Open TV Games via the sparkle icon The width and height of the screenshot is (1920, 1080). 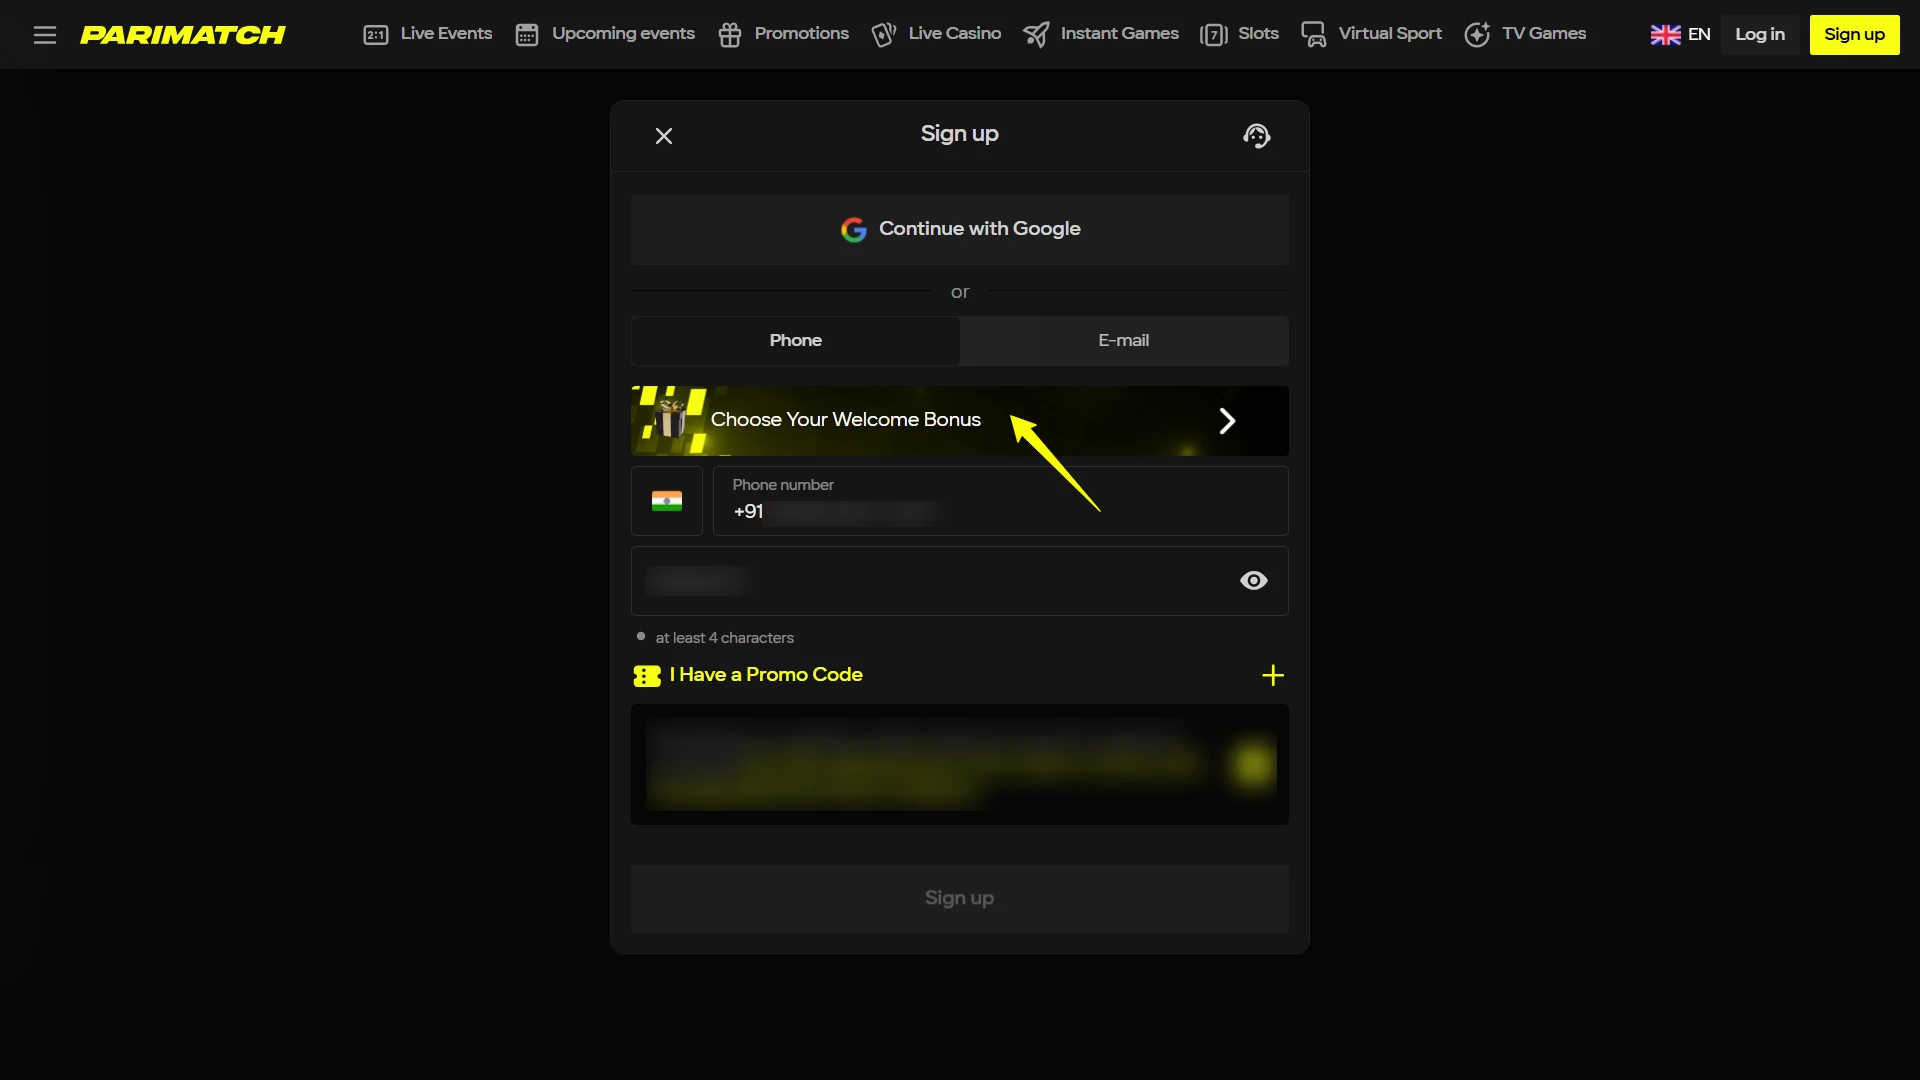click(1479, 34)
